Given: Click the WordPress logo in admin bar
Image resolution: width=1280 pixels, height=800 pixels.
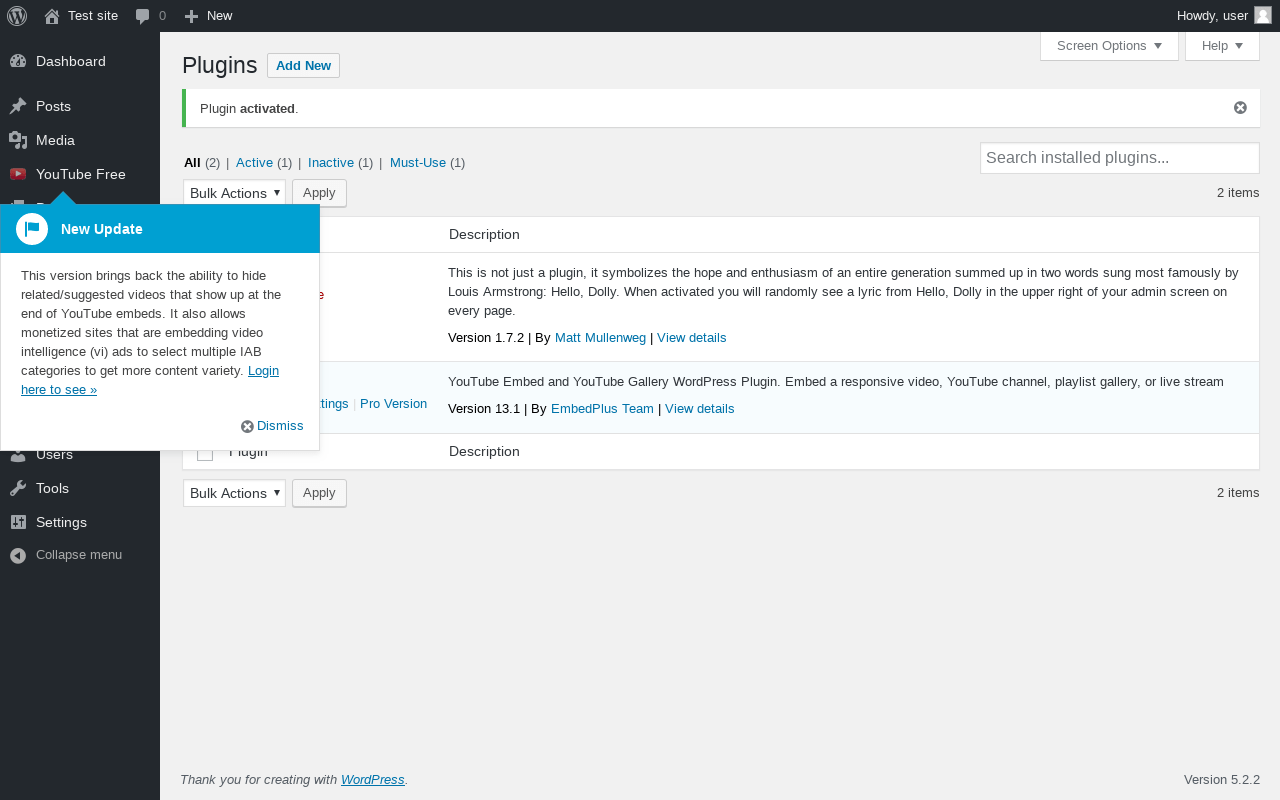Looking at the screenshot, I should (17, 16).
